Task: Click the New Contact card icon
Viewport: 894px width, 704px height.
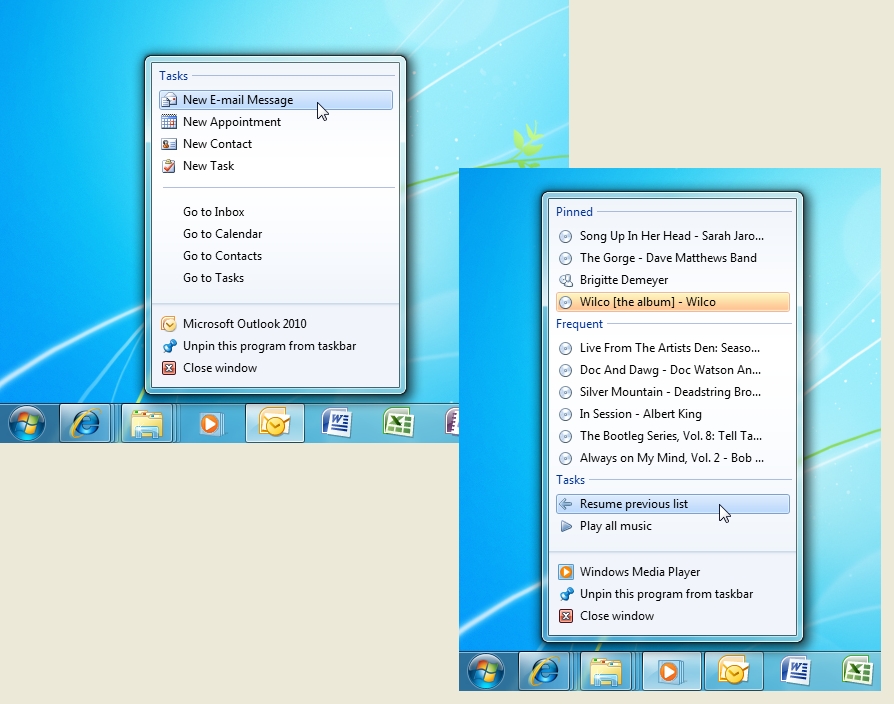Action: pyautogui.click(x=169, y=144)
